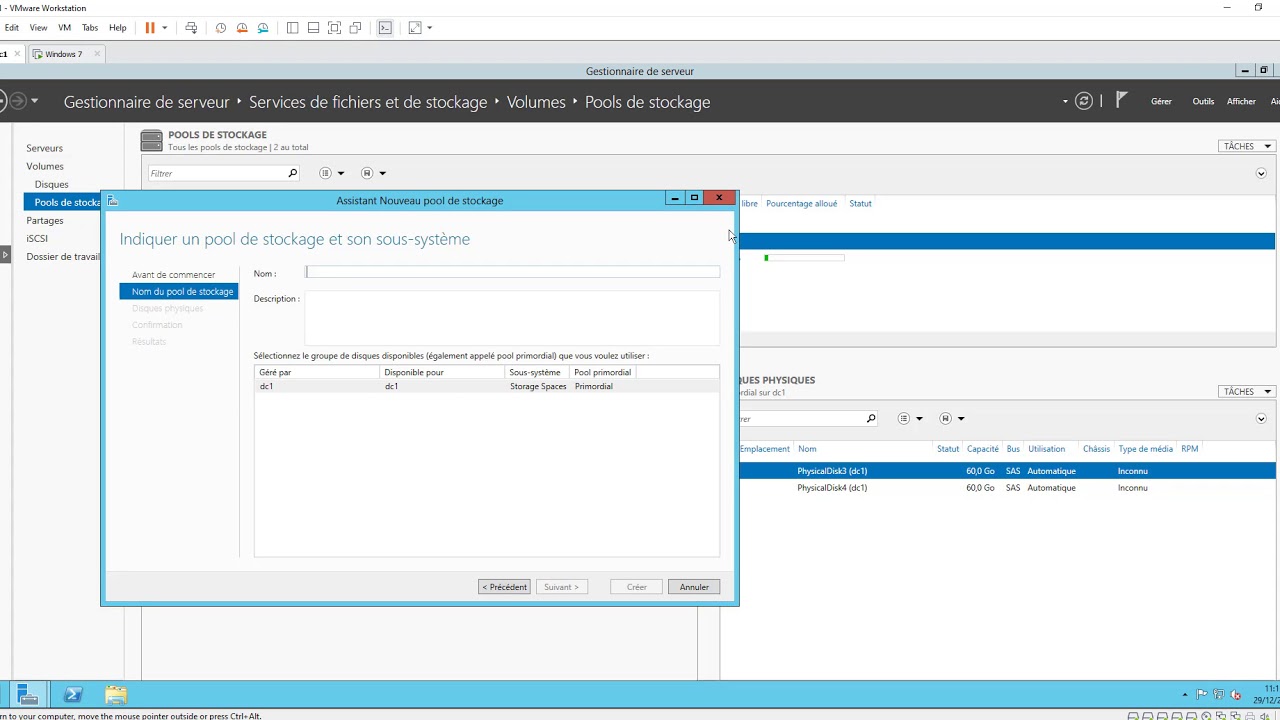
Task: Click the forward navigation arrow in Server Manager
Action: (17, 101)
